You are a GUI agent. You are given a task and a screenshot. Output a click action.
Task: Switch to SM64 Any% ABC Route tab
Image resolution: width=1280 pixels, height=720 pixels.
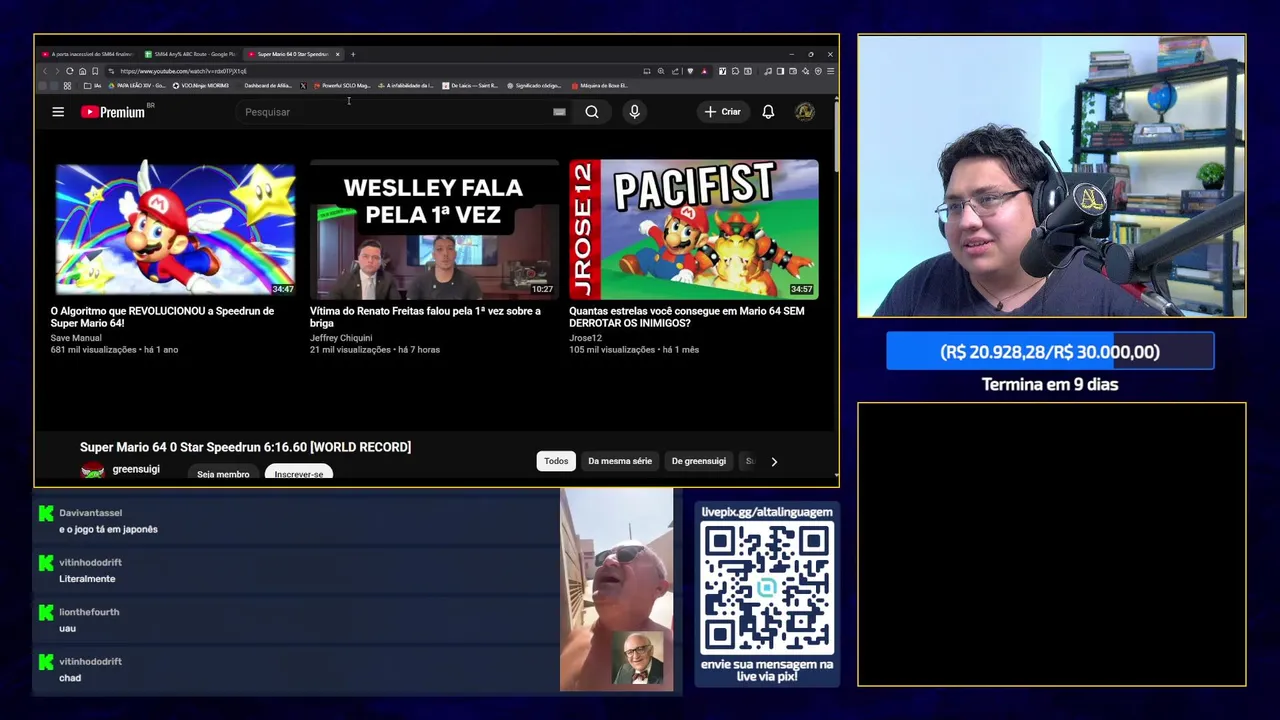pyautogui.click(x=189, y=54)
